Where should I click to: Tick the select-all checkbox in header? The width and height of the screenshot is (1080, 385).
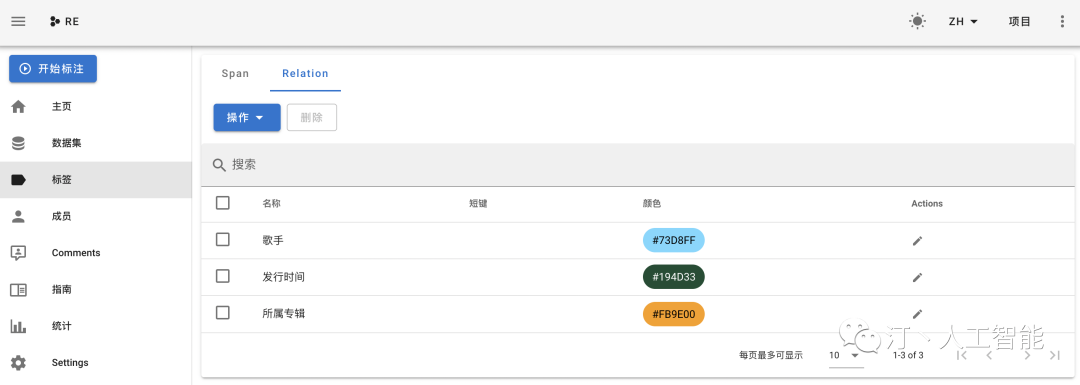[222, 202]
